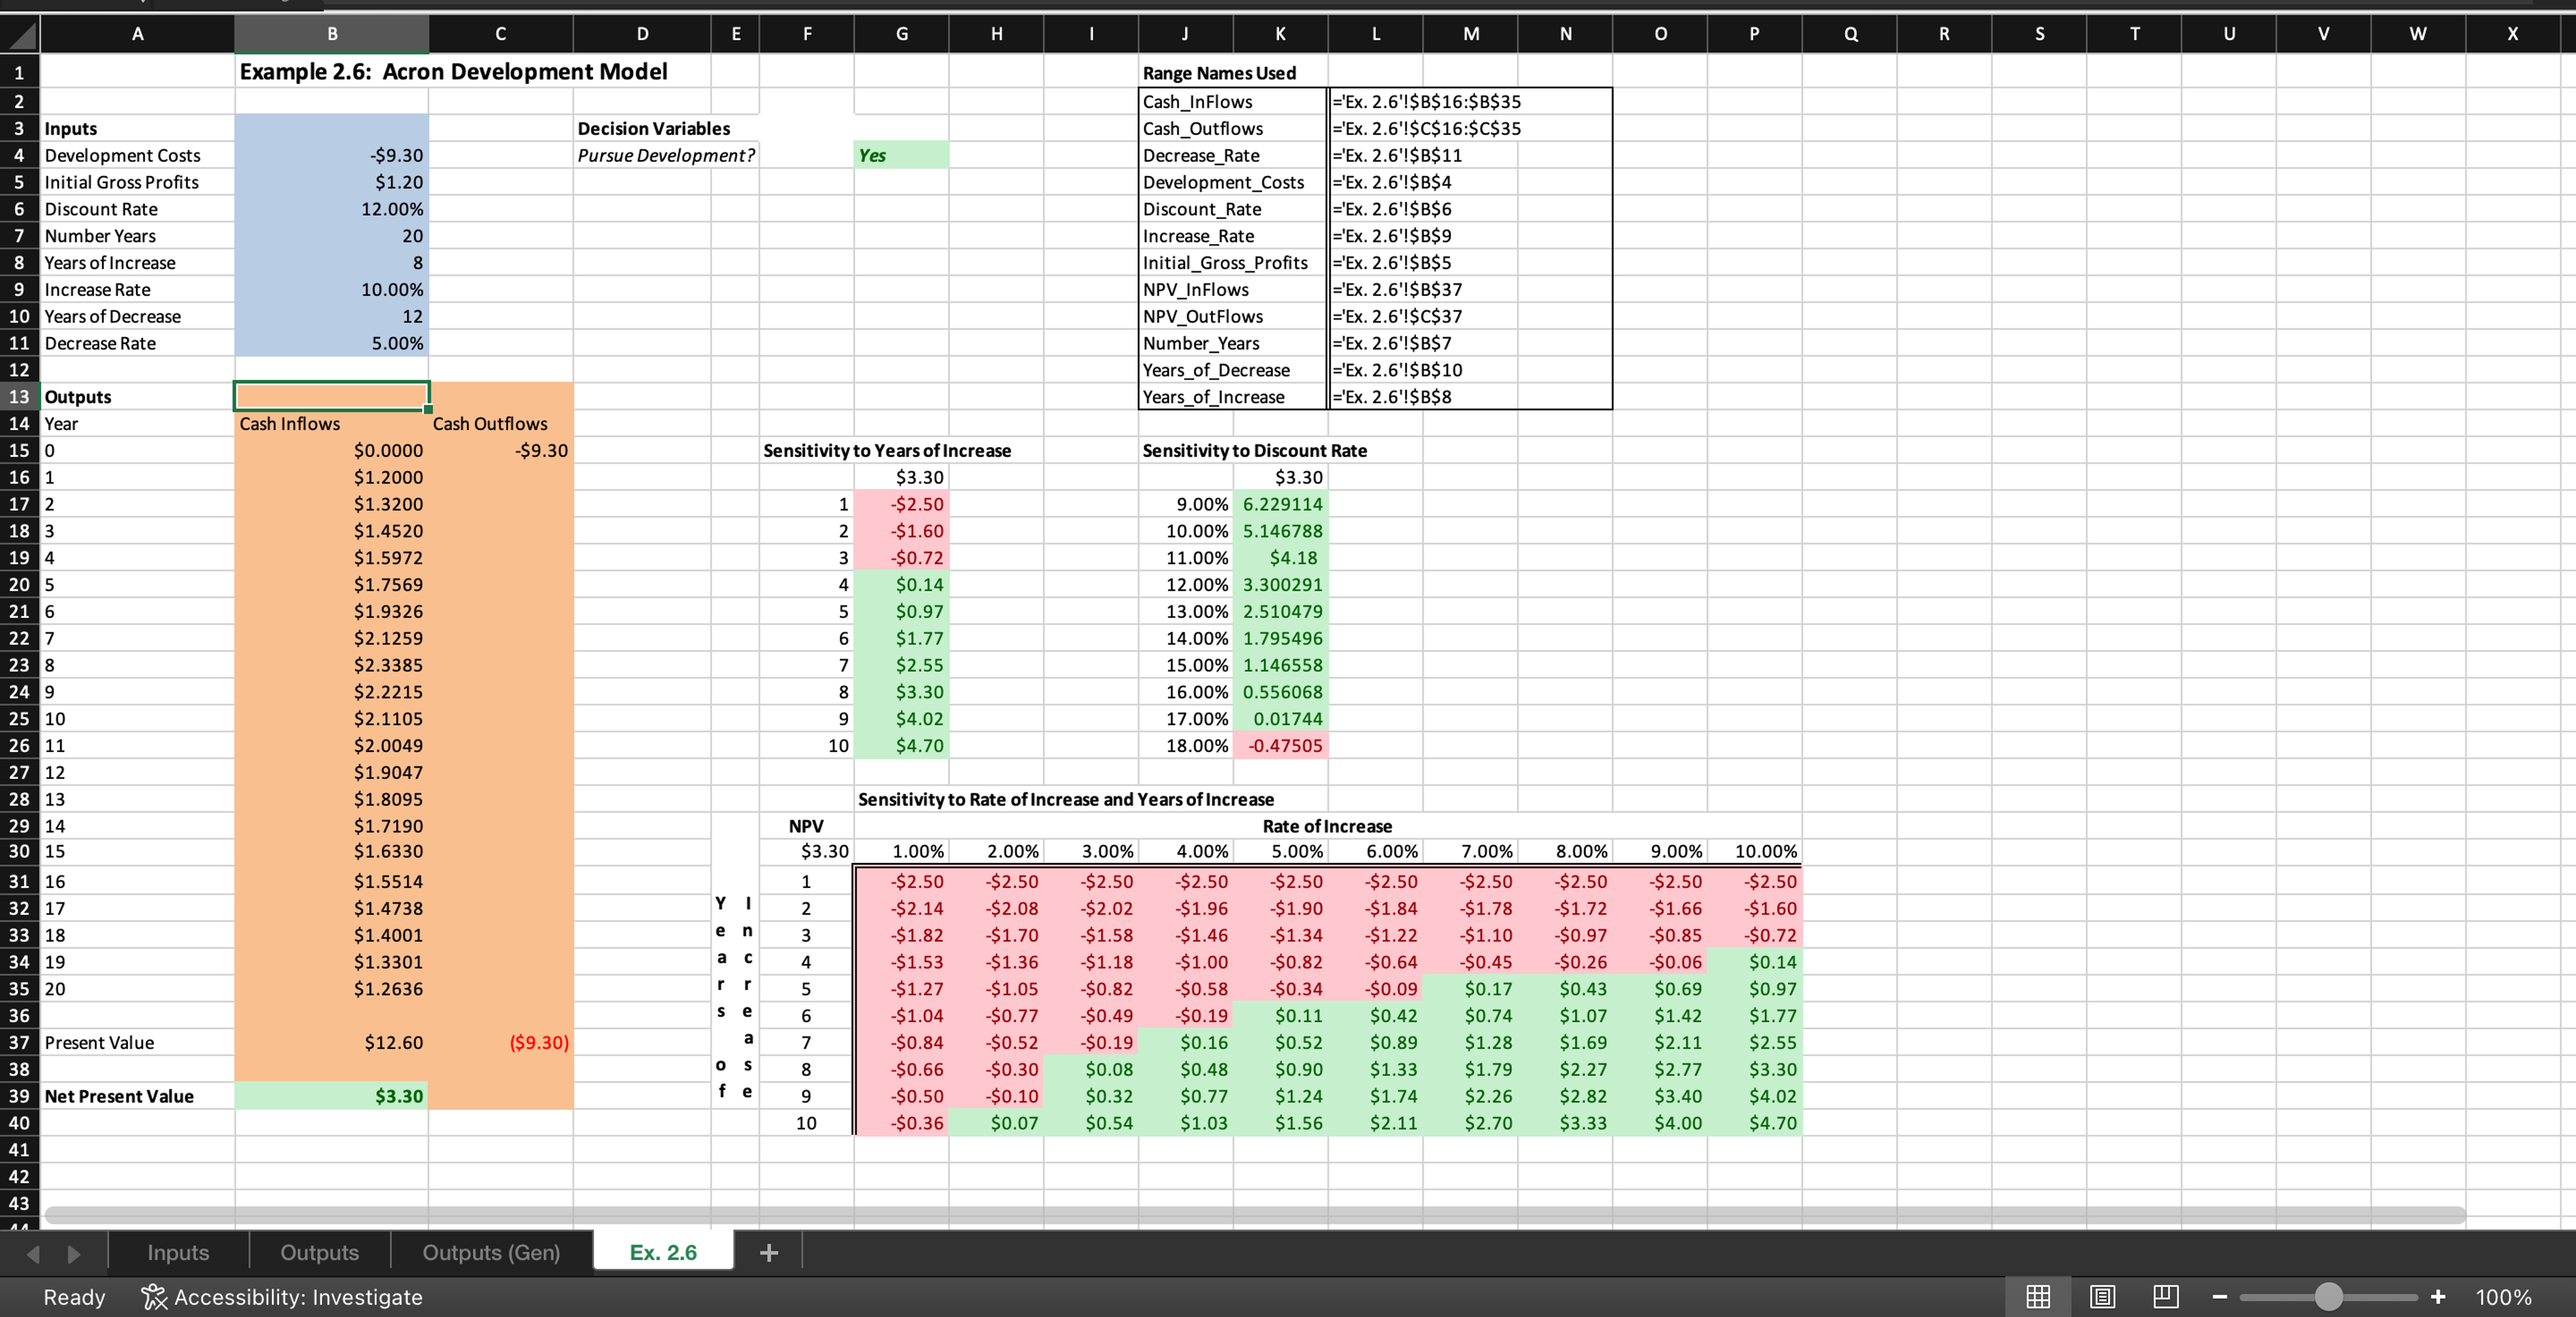Switch to Normal view icon
The width and height of the screenshot is (2576, 1317).
(x=2038, y=1297)
